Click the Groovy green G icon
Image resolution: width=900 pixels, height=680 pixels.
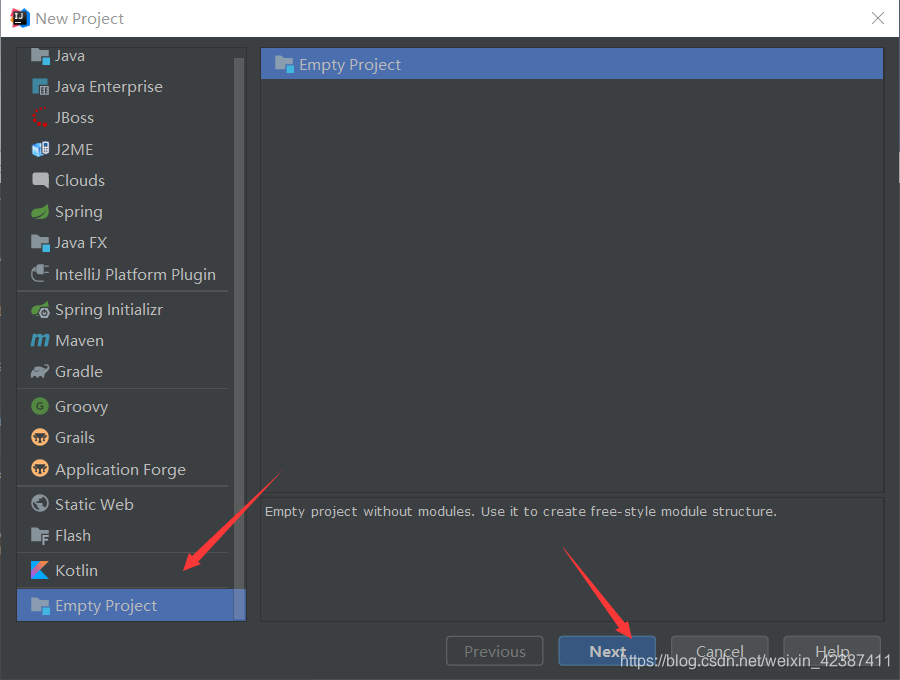point(40,406)
